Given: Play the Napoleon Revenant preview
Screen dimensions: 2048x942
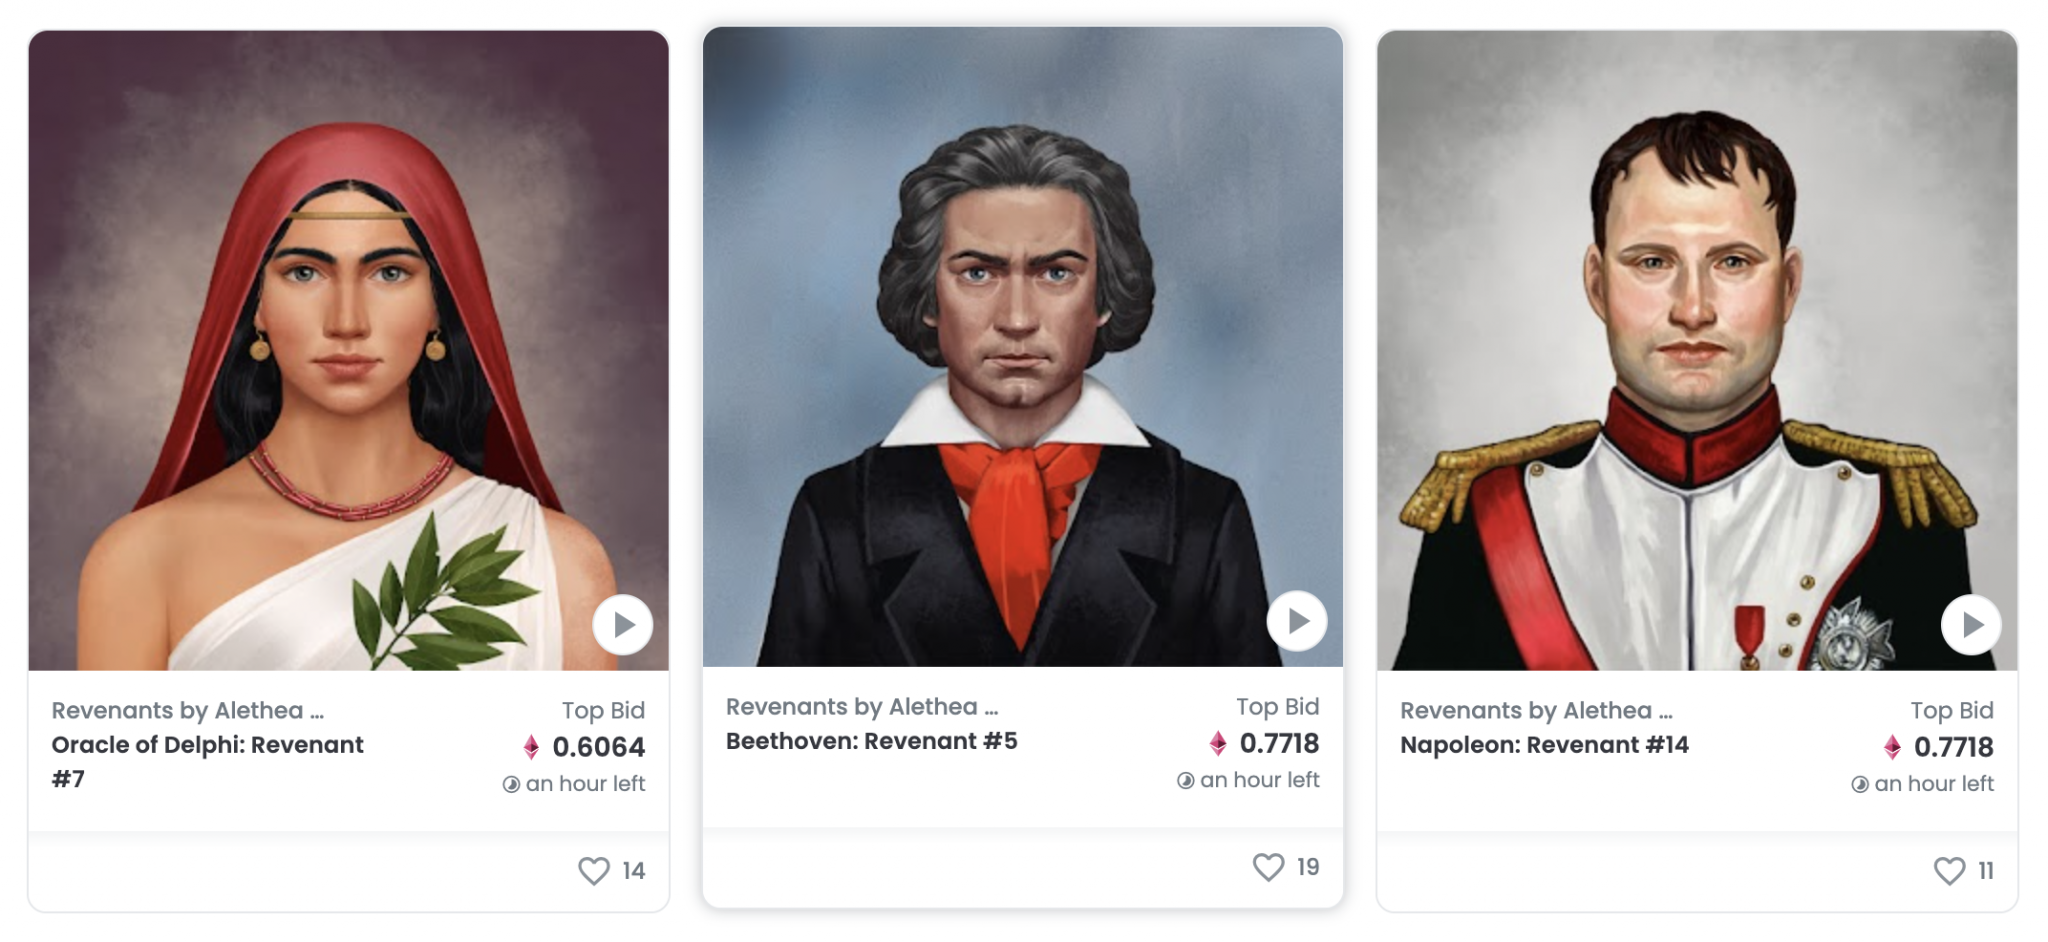Looking at the screenshot, I should 1970,625.
